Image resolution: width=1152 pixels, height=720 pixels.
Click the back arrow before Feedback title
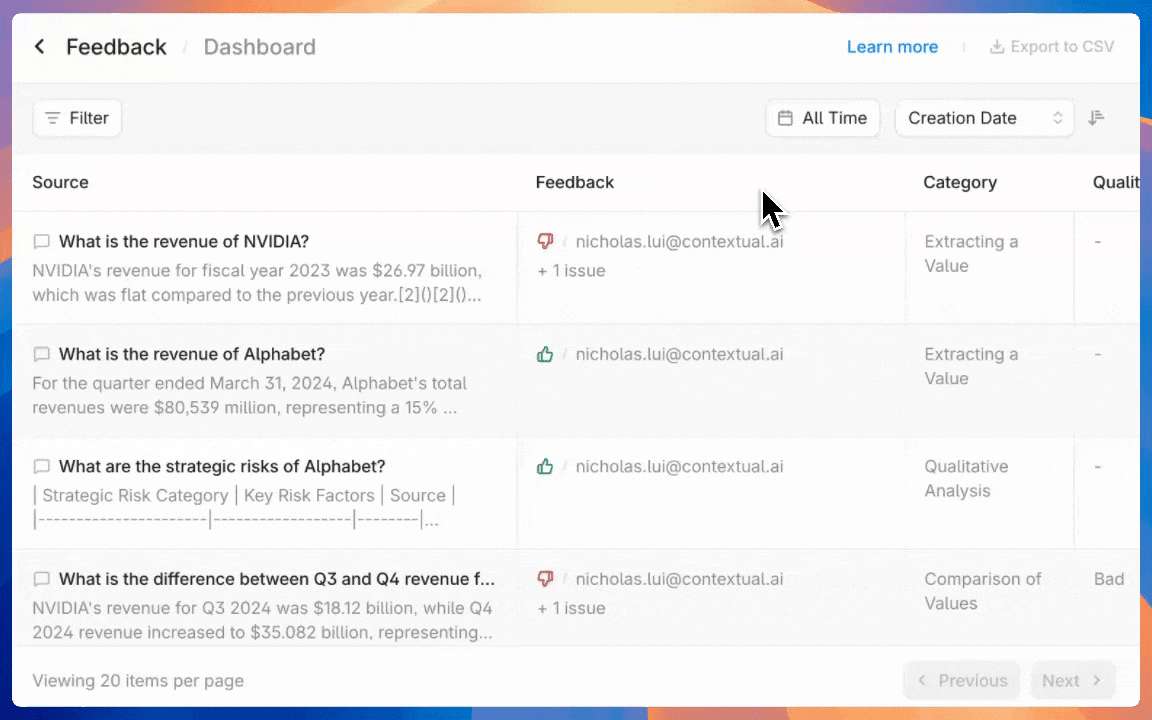click(x=39, y=46)
